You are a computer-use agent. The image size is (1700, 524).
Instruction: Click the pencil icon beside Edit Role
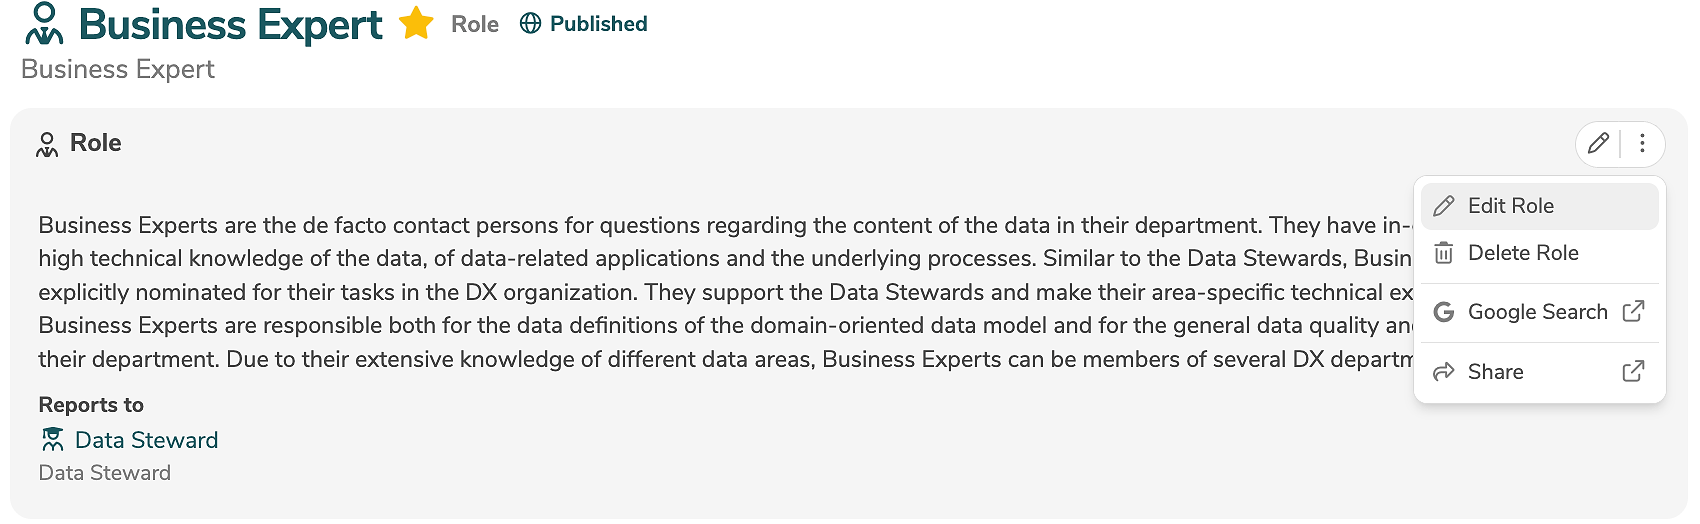tap(1444, 206)
